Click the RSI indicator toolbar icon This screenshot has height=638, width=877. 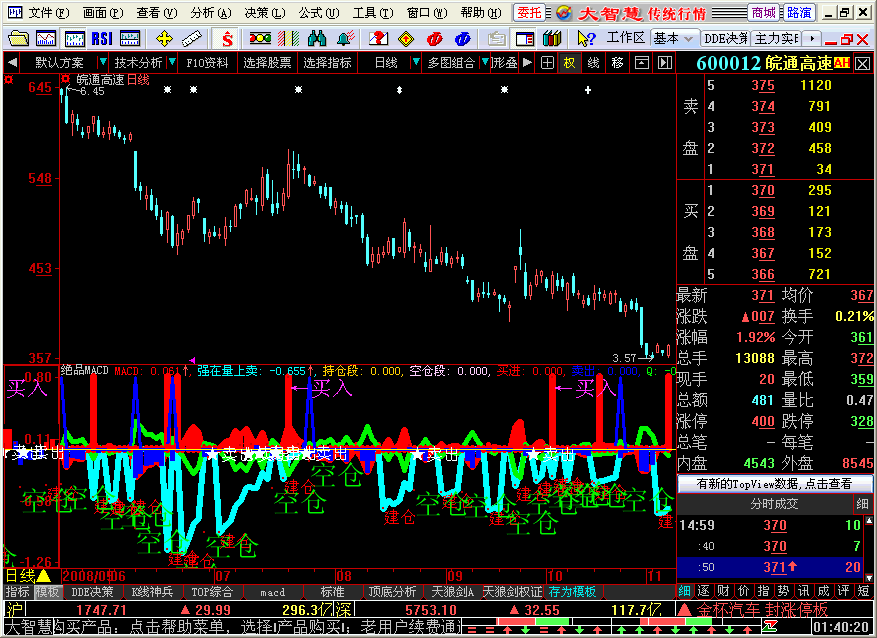(102, 39)
